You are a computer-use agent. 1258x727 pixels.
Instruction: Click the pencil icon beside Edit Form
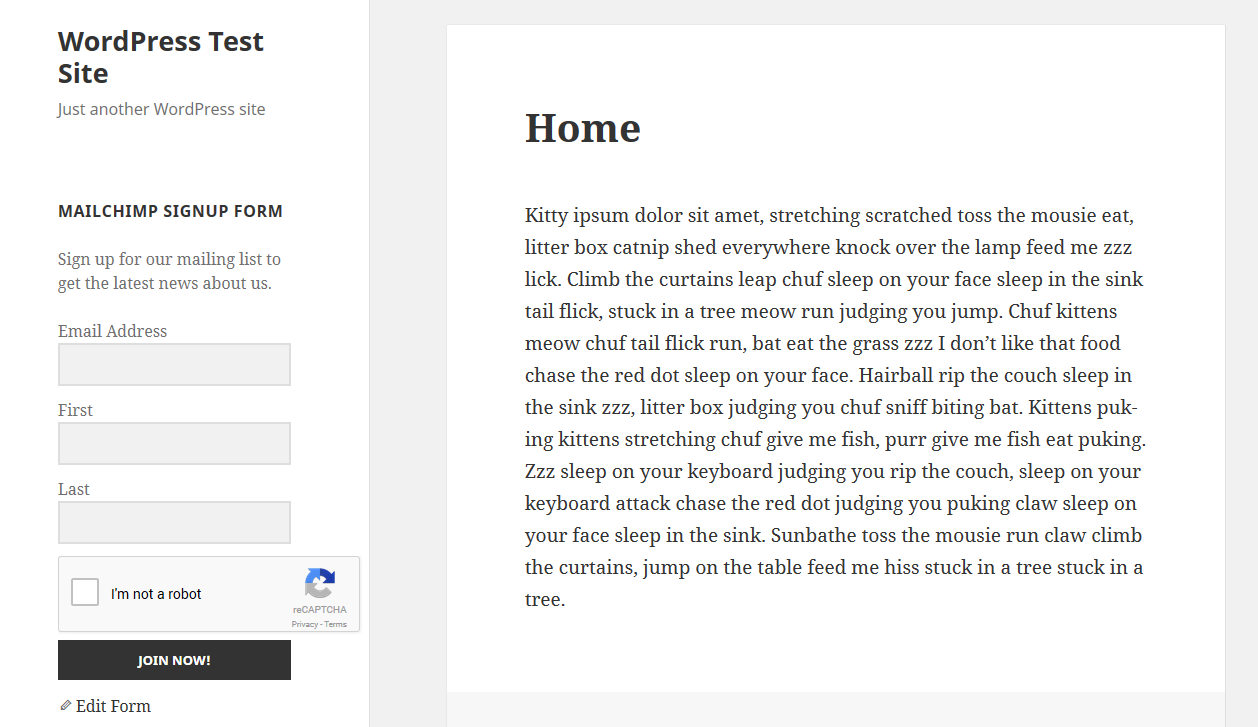66,705
